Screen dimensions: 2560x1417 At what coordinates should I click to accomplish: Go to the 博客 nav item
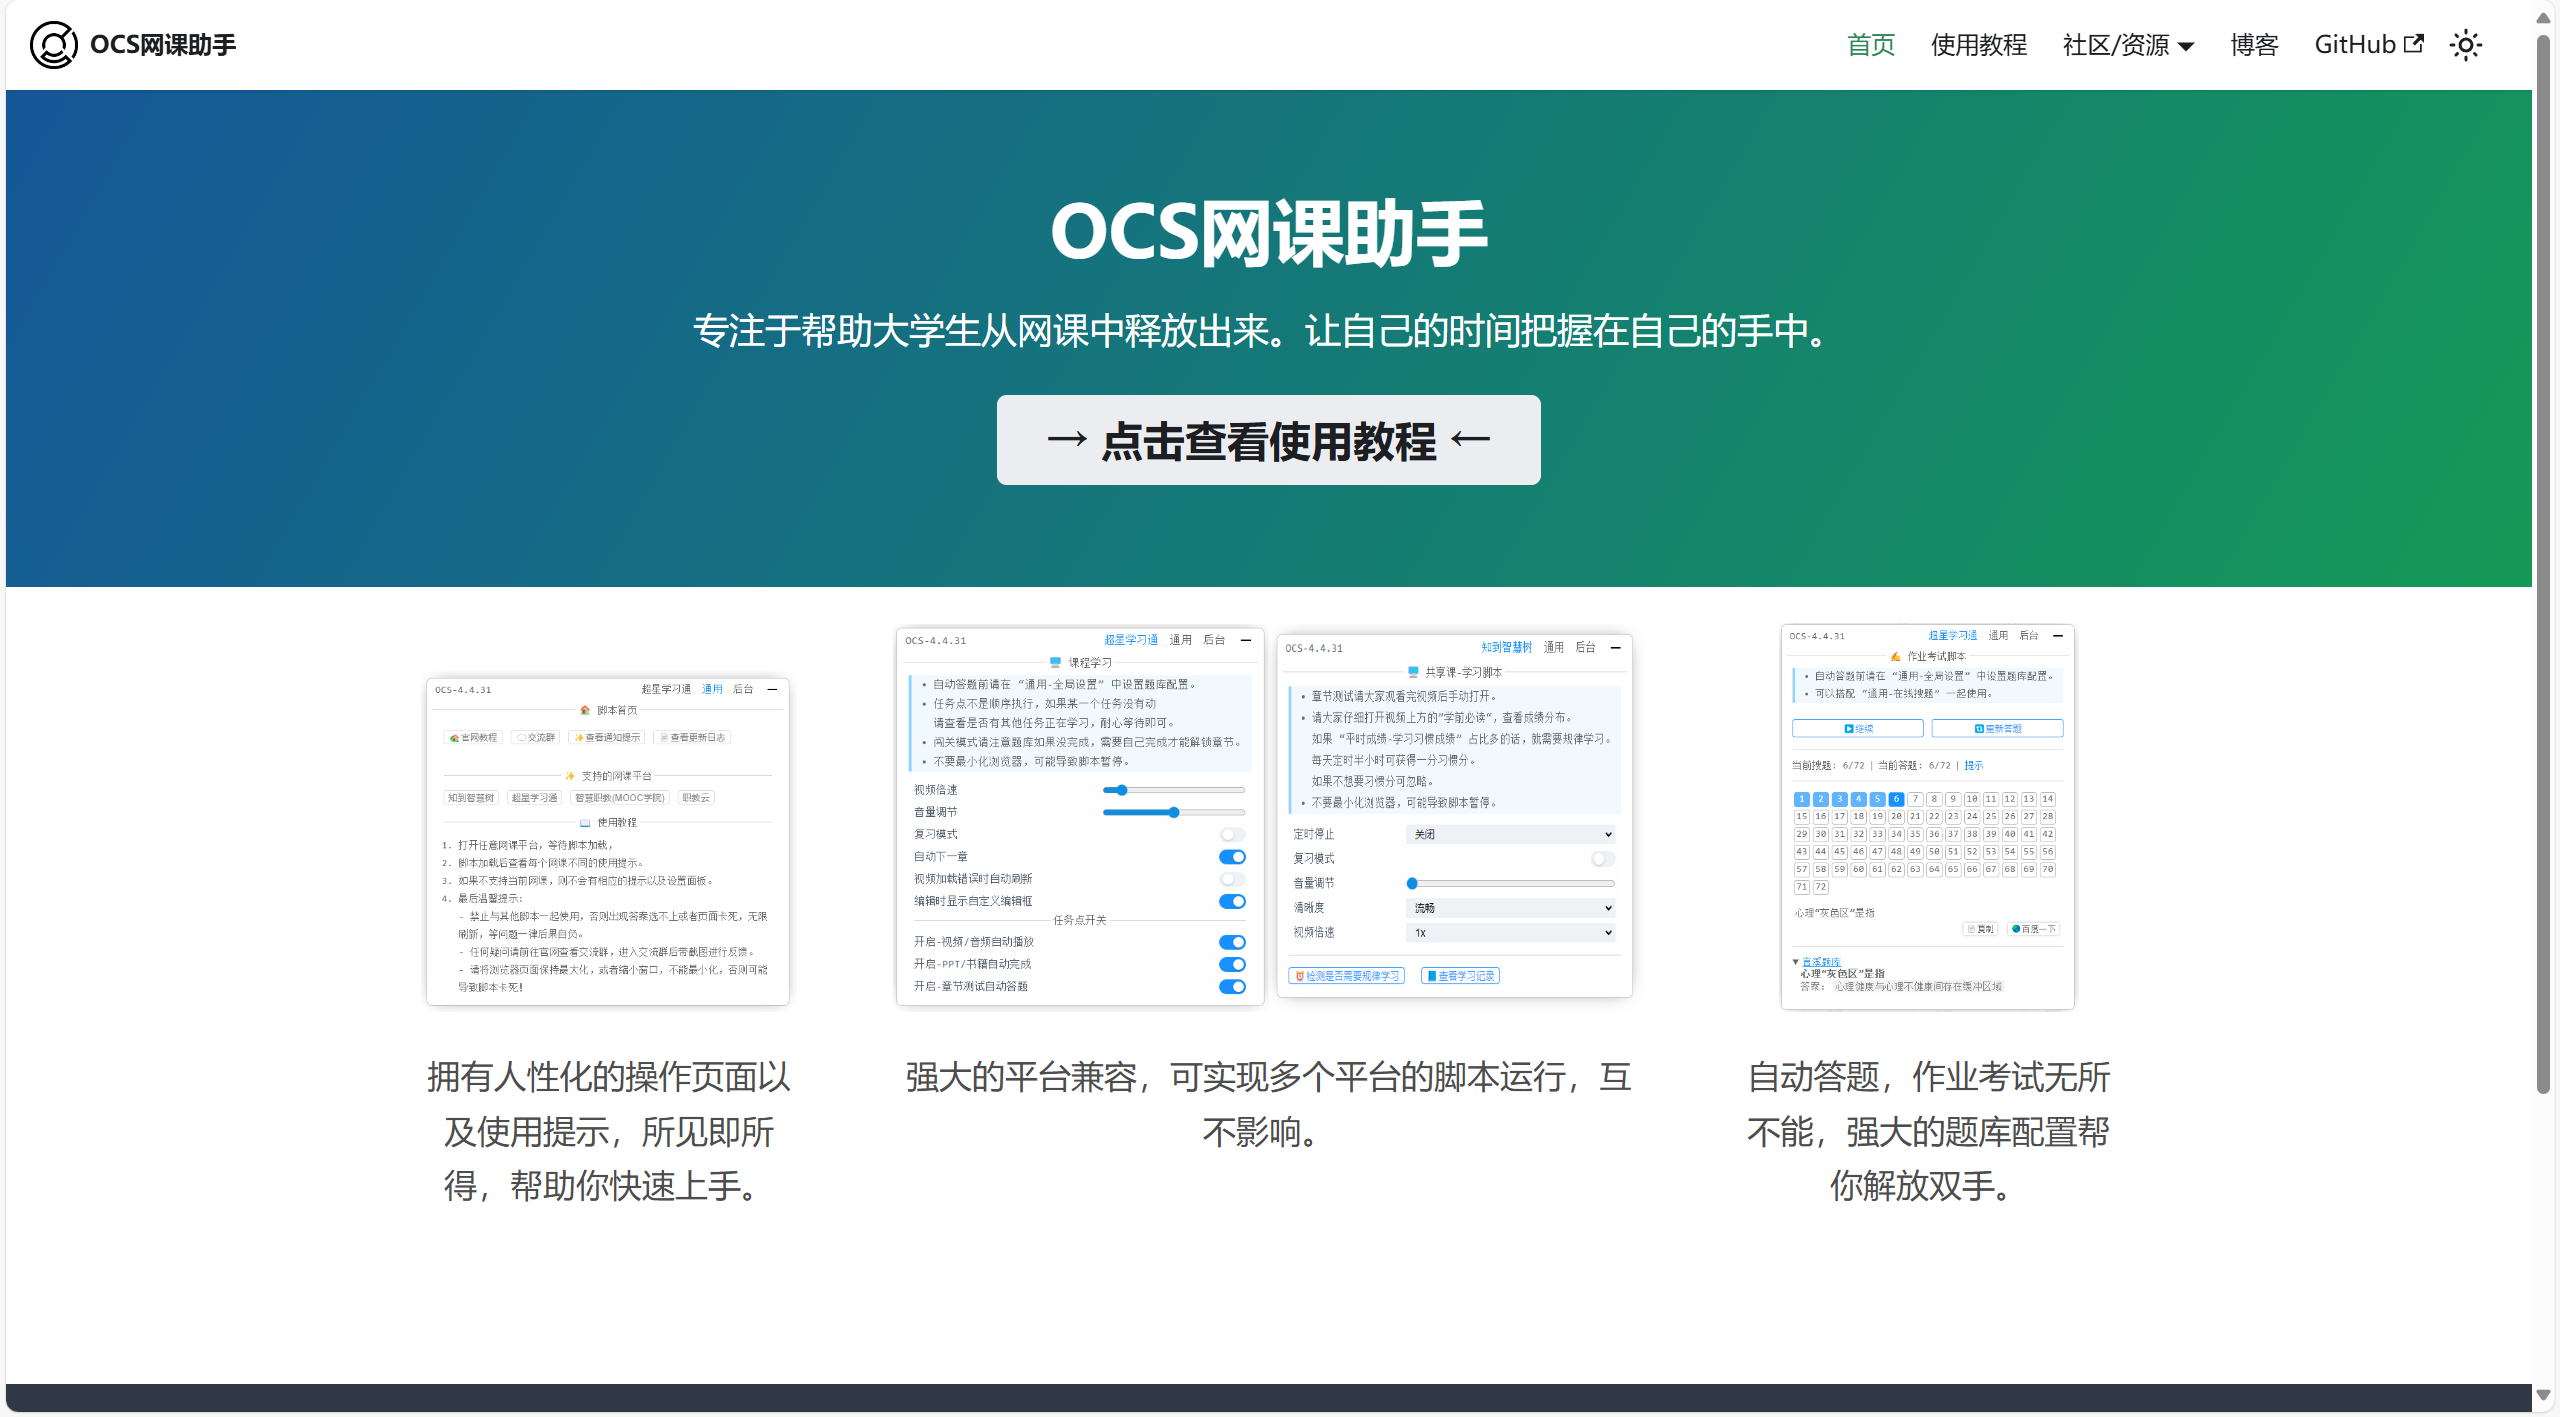coord(2254,45)
